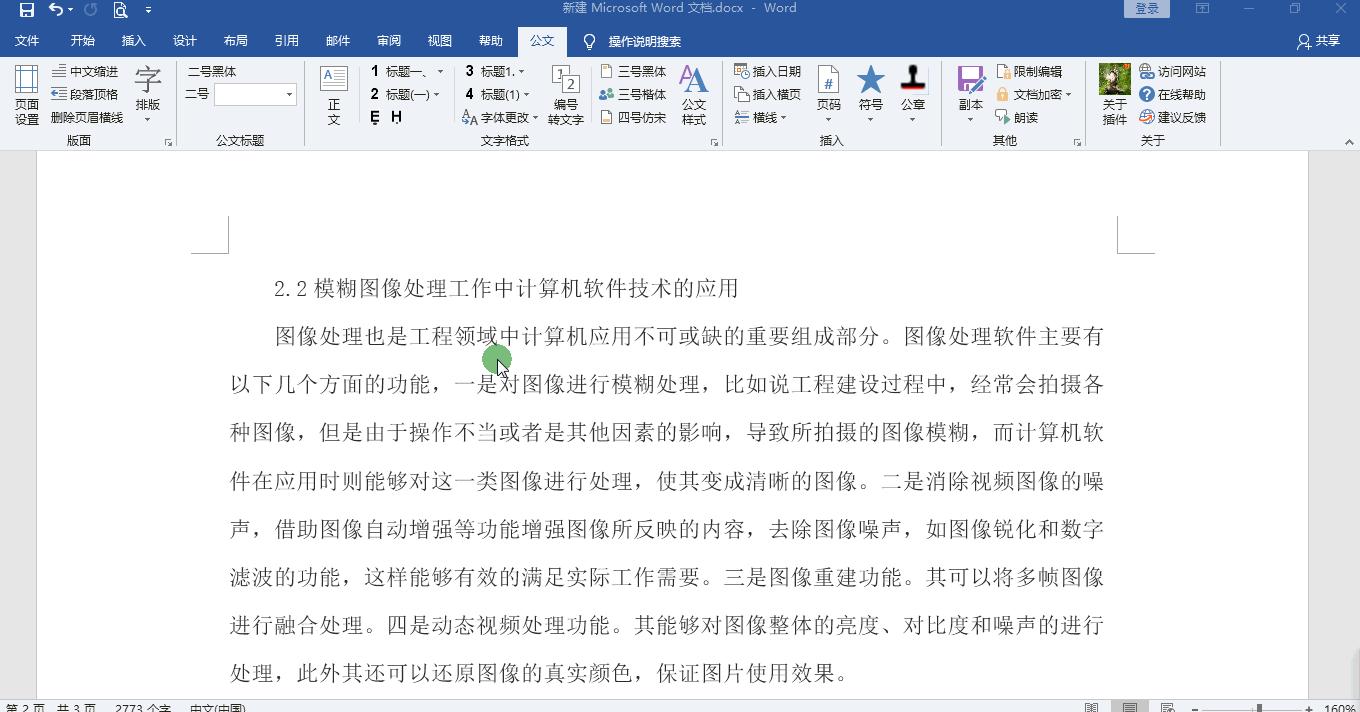Screen dimensions: 1360x712
Task: Apply the 正文 body text style
Action: click(332, 95)
